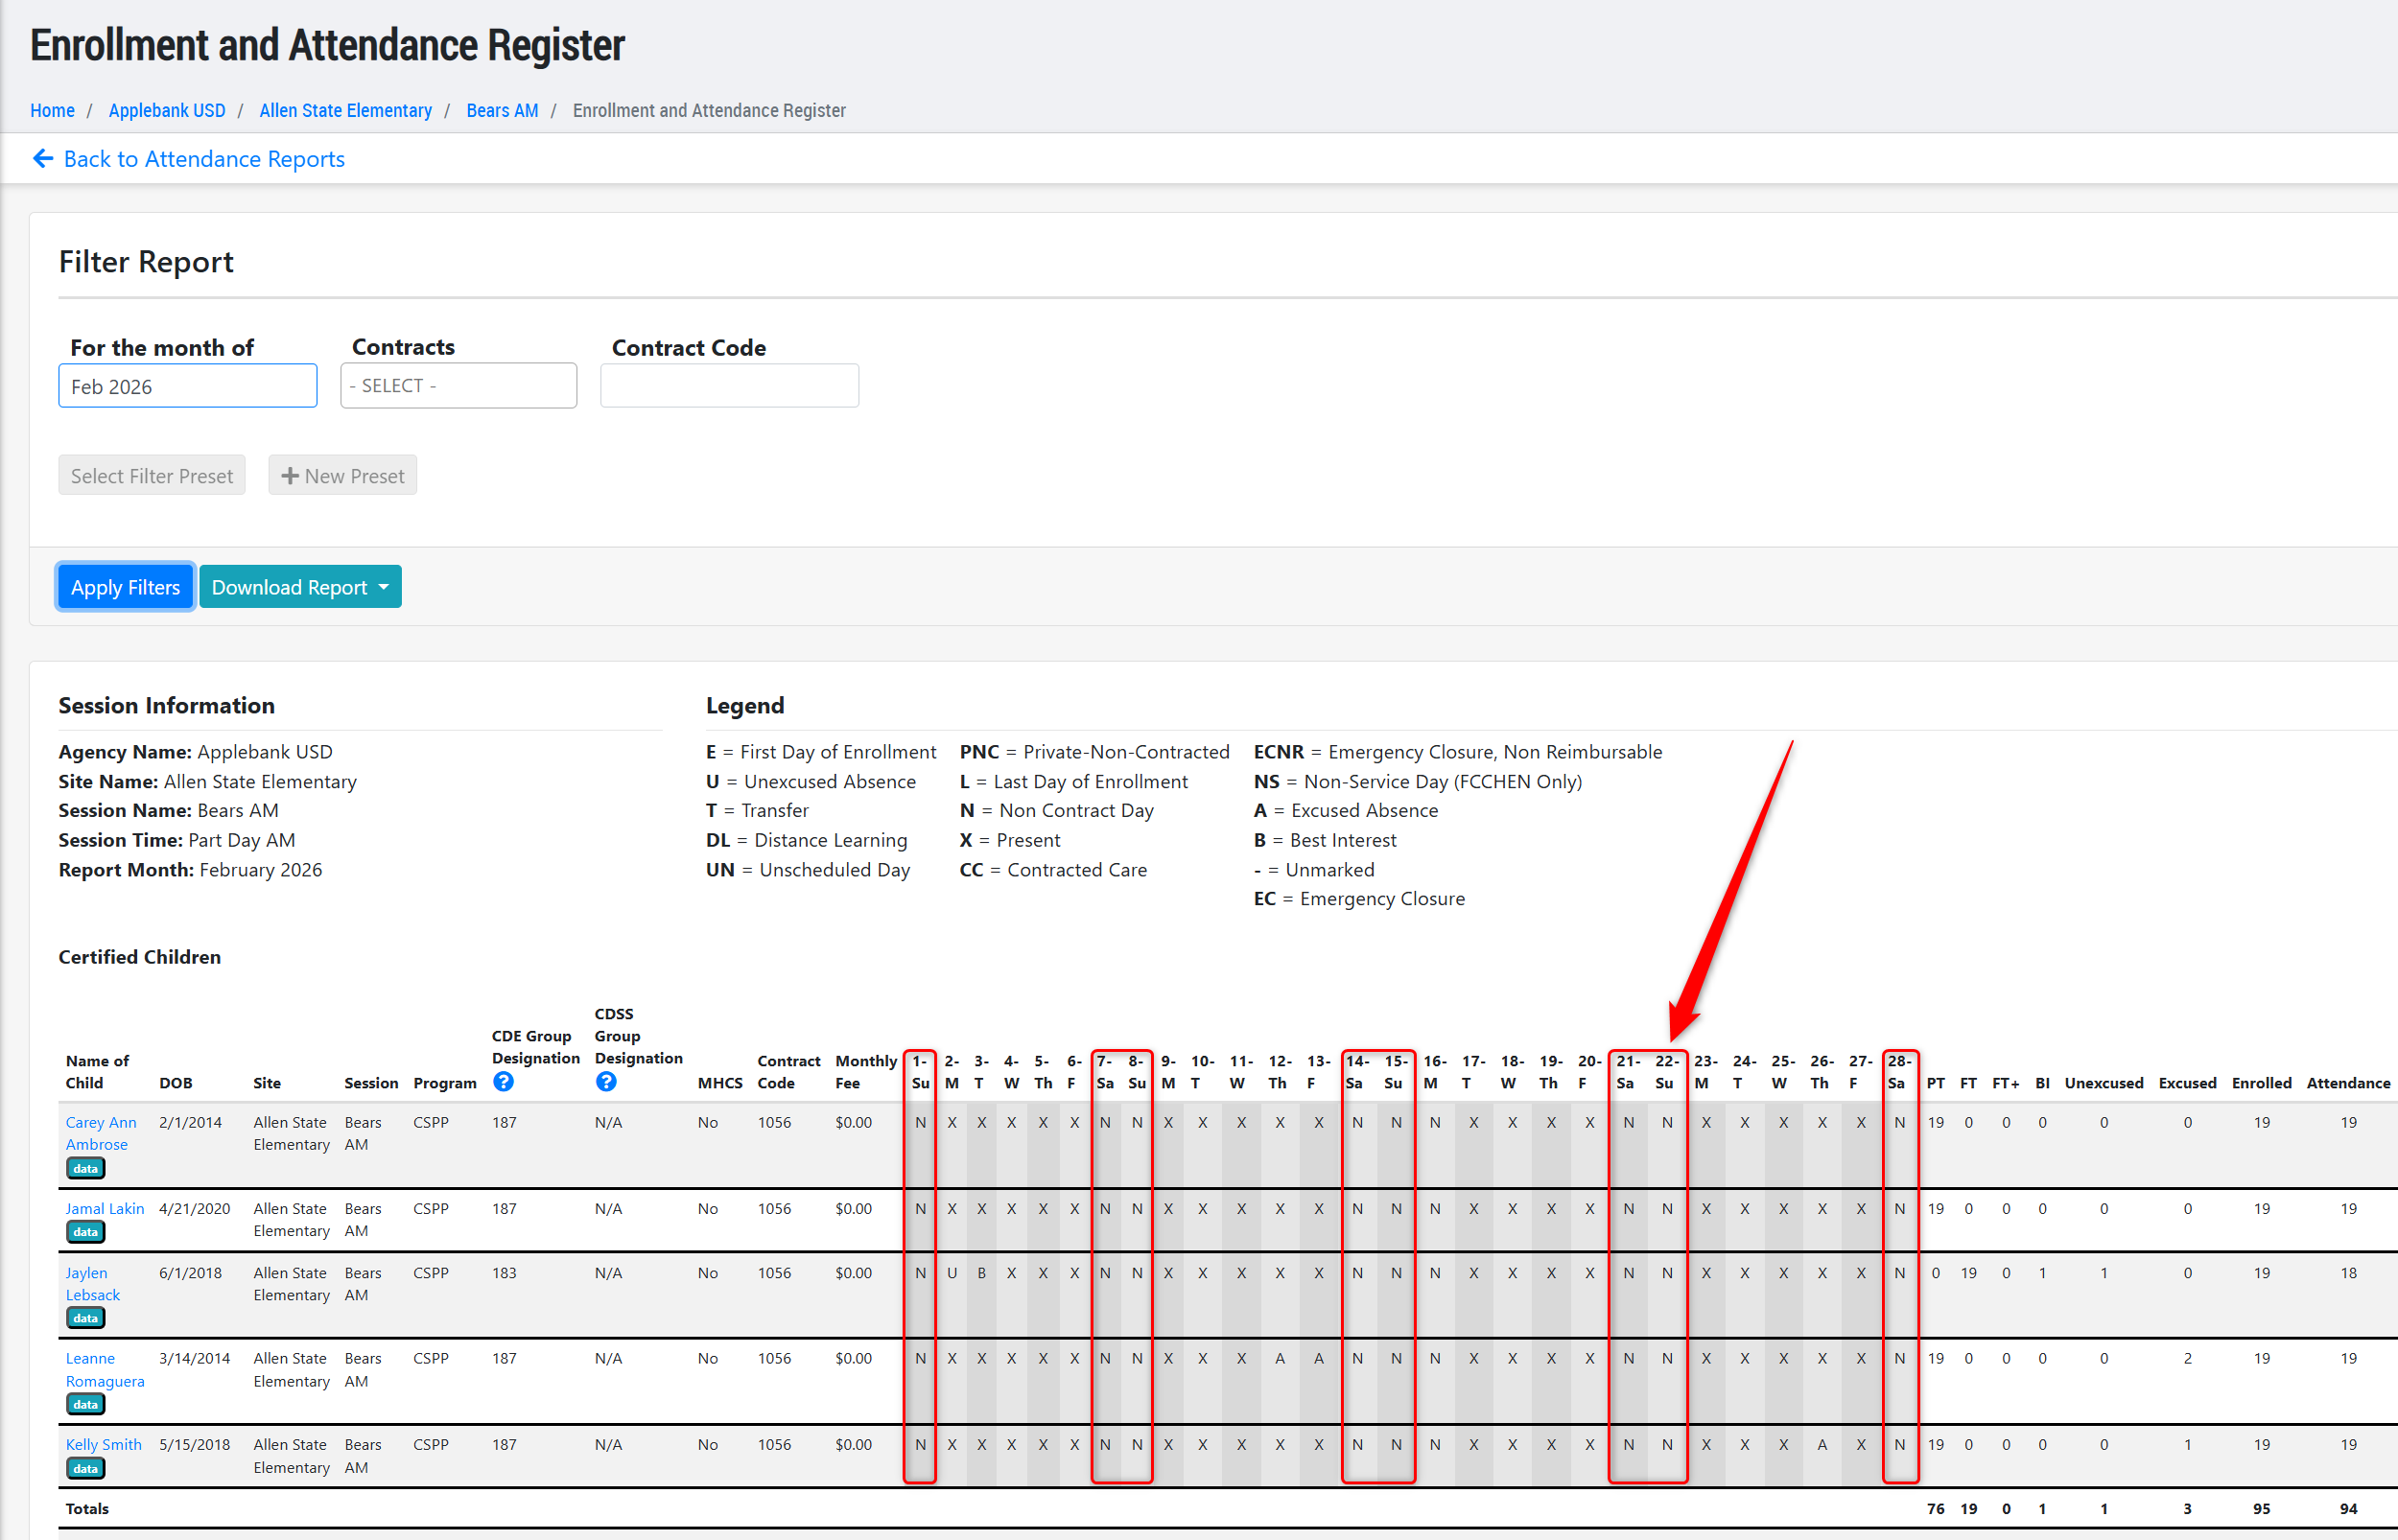Image resolution: width=2398 pixels, height=1540 pixels.
Task: Go to Home breadcrumb
Action: 52,110
